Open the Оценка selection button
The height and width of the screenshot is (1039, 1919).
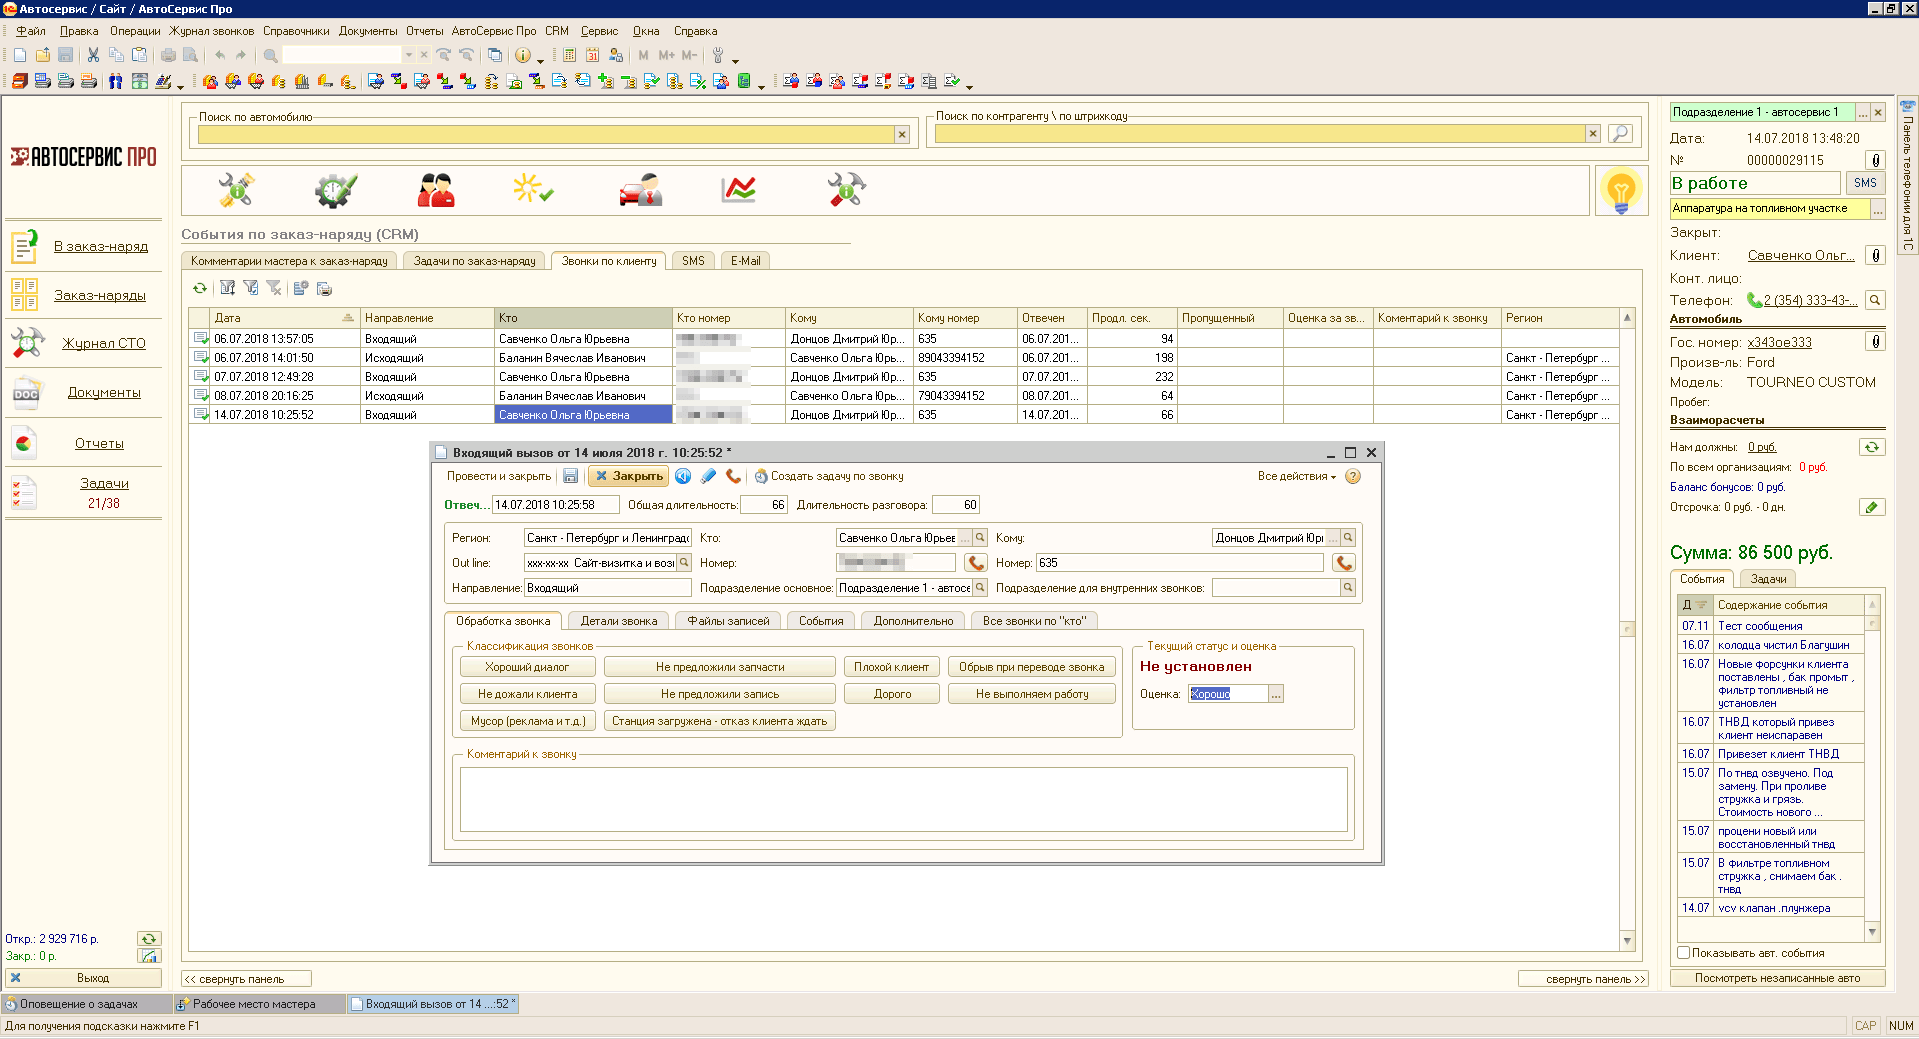click(x=1276, y=694)
